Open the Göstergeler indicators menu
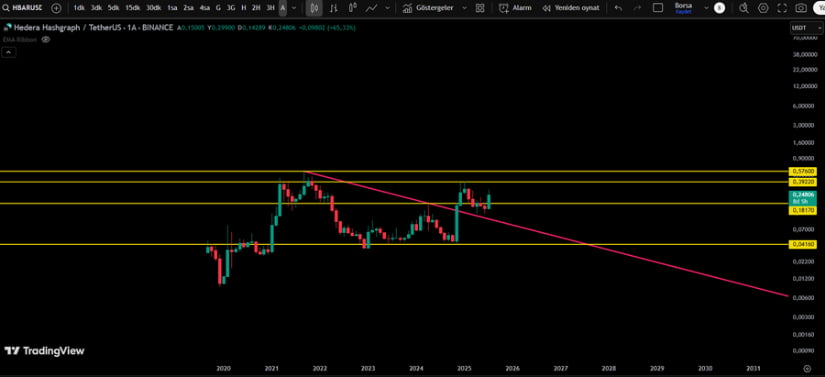 tap(428, 8)
